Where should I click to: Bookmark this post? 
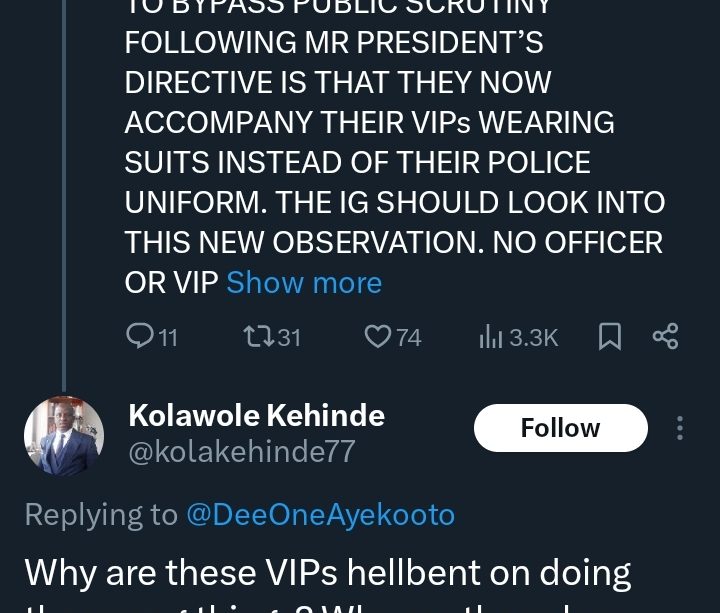click(609, 337)
